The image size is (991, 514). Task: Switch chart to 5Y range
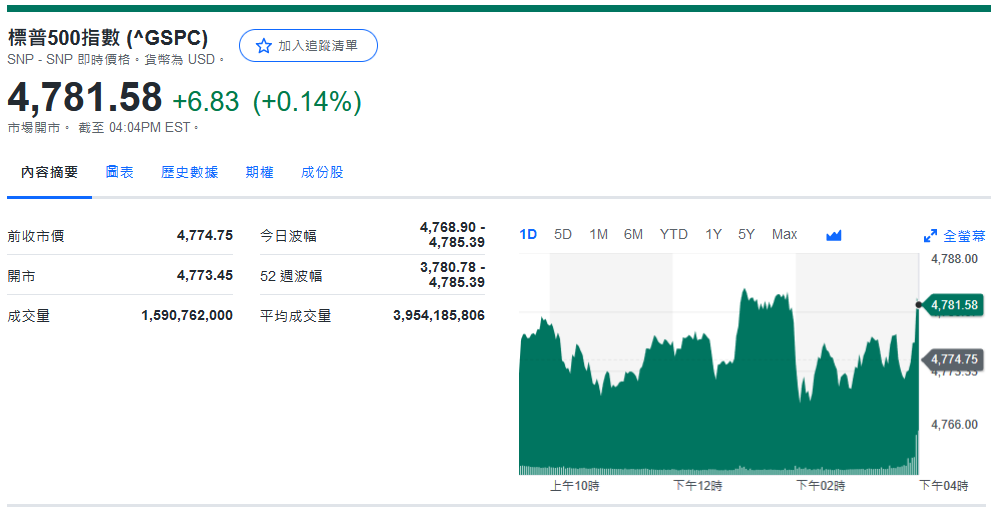[746, 234]
